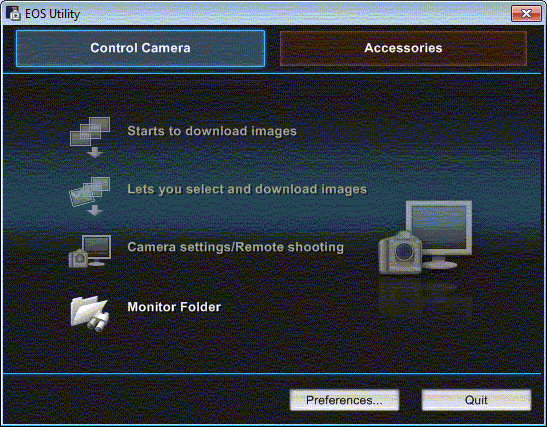Open the Monitor Folder option
The height and width of the screenshot is (427, 547).
(x=174, y=307)
